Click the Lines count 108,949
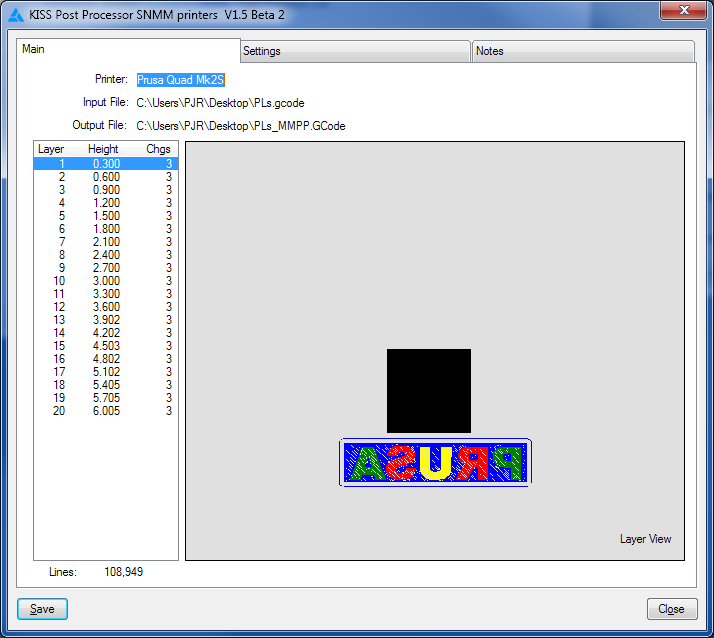714x638 pixels. (123, 572)
